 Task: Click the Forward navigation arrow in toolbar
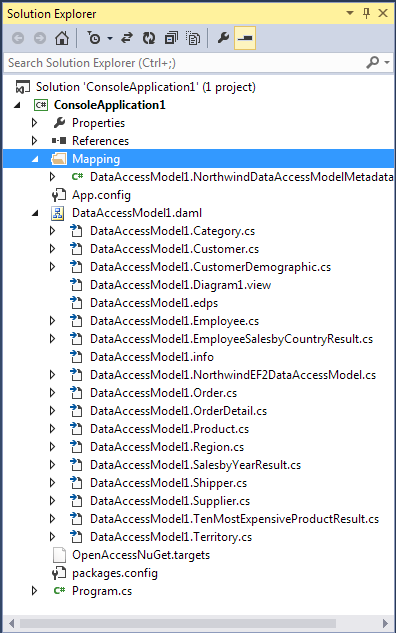point(40,38)
